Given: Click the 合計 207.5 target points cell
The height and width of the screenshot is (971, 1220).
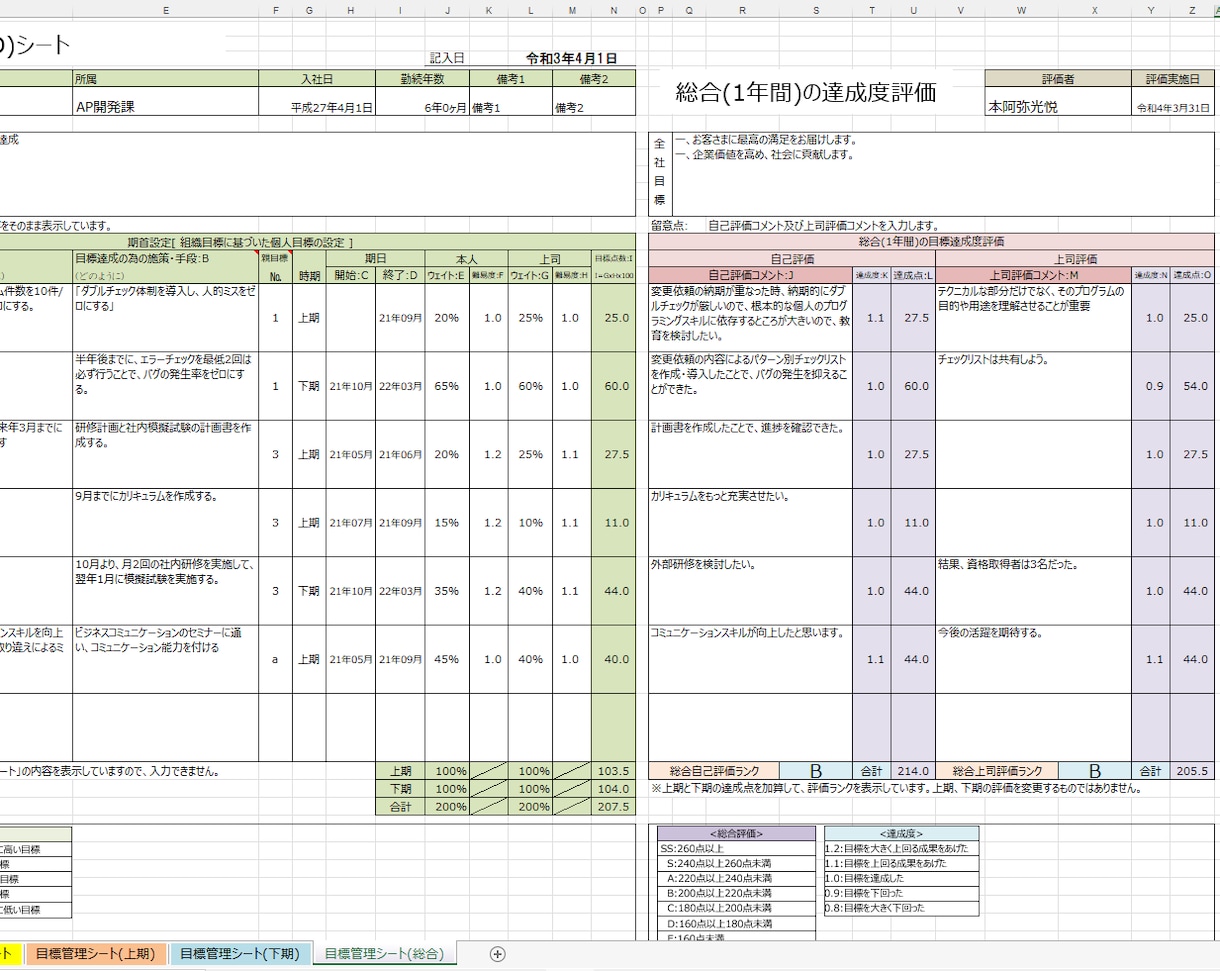Looking at the screenshot, I should 612,806.
